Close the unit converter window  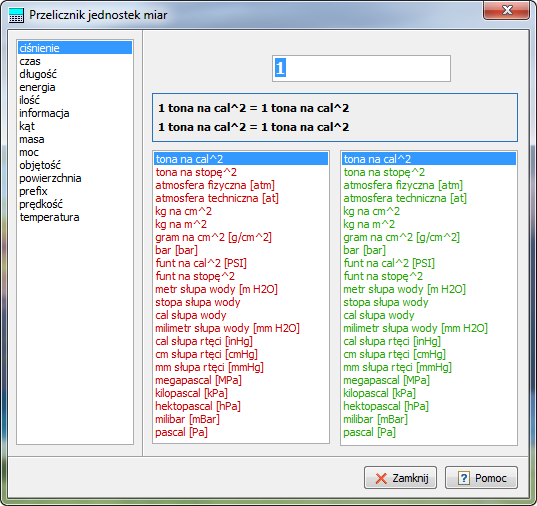coord(507,10)
